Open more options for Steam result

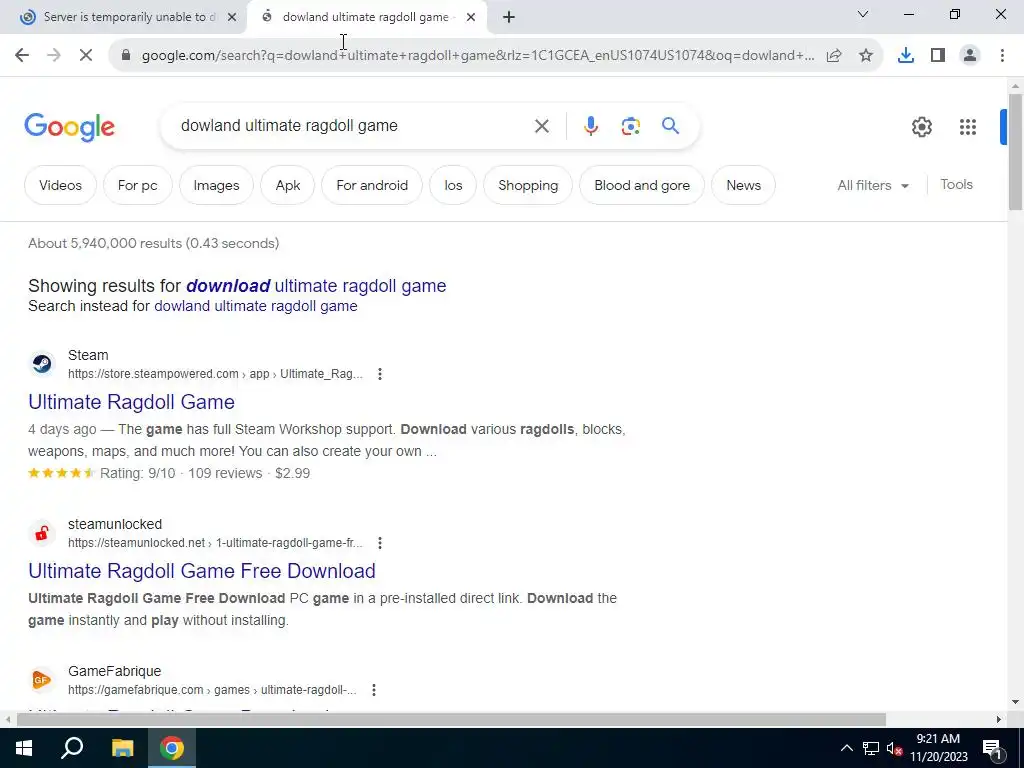pyautogui.click(x=379, y=374)
